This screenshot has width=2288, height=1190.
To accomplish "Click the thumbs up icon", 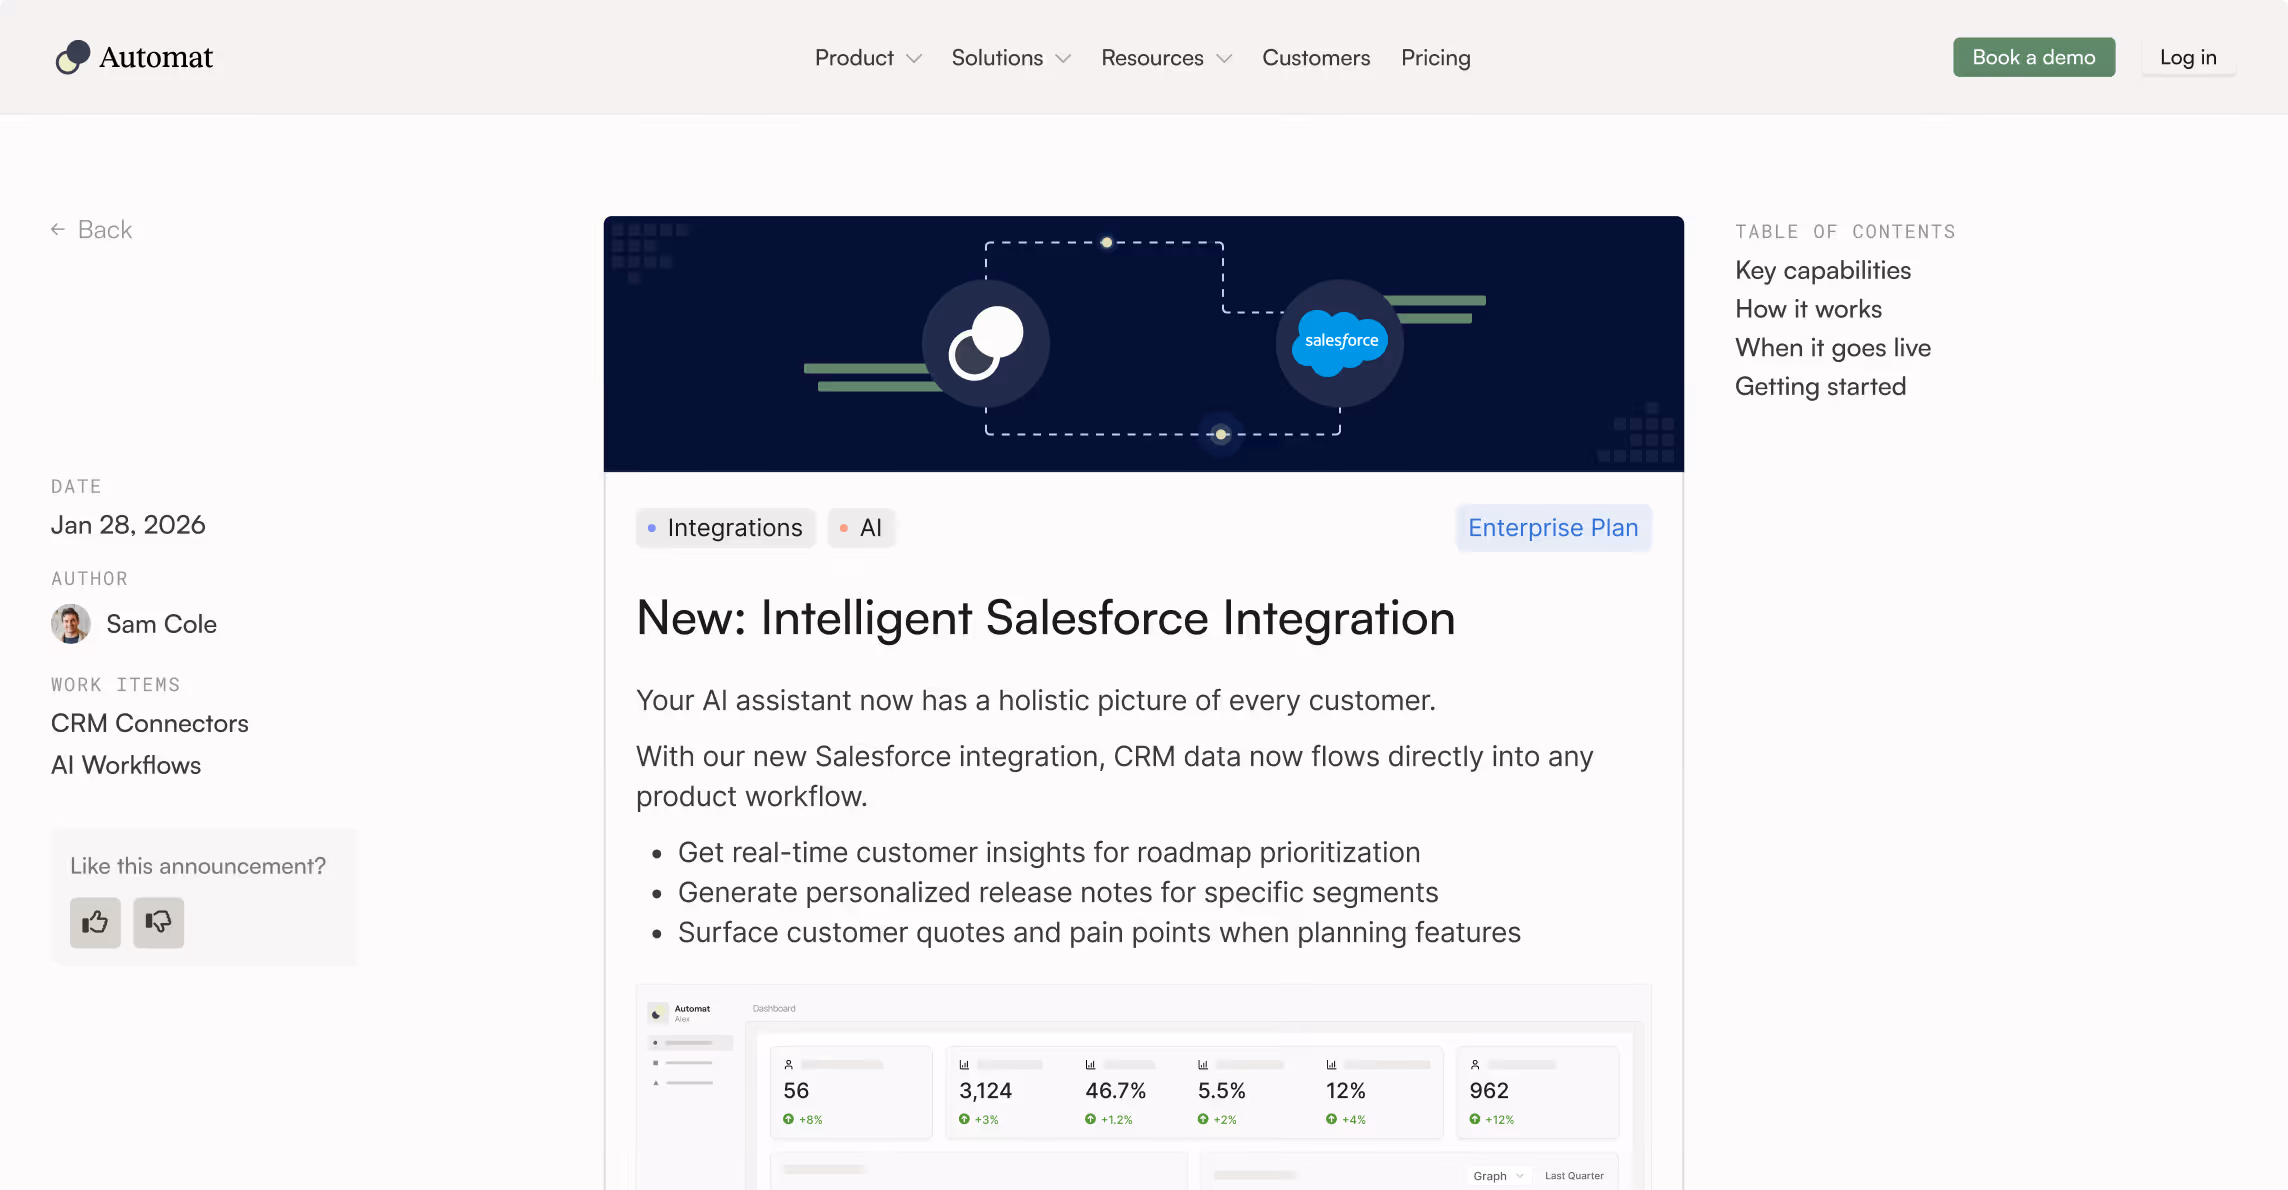I will tap(95, 922).
